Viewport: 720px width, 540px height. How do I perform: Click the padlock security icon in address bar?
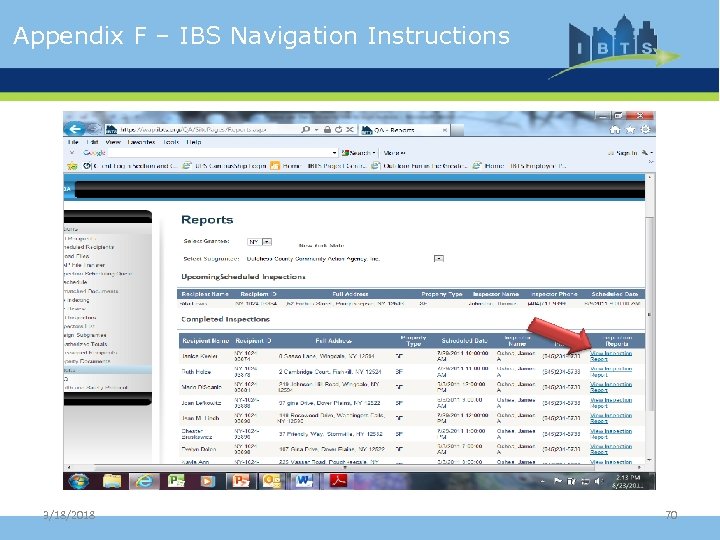327,129
